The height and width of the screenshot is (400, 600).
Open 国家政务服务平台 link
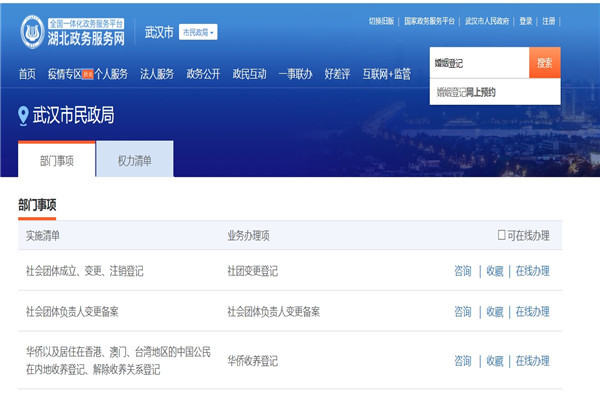[429, 21]
